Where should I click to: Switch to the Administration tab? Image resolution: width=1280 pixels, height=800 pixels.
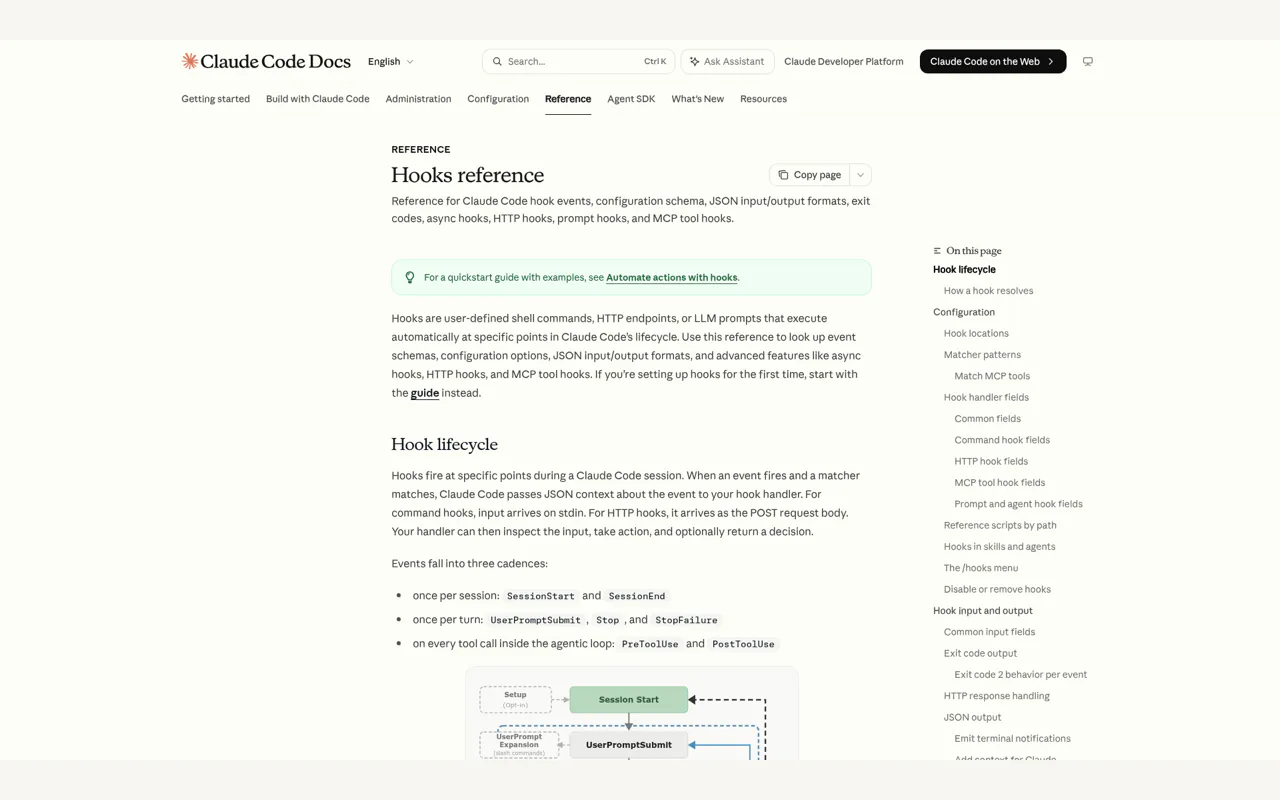point(418,99)
